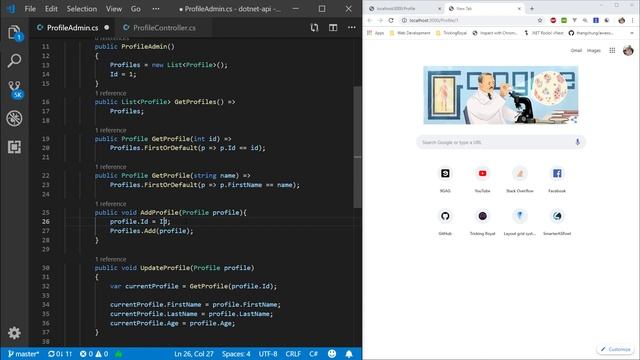Open Chrome's three-dot menu
Viewport: 640px width, 360px height.
633,20
